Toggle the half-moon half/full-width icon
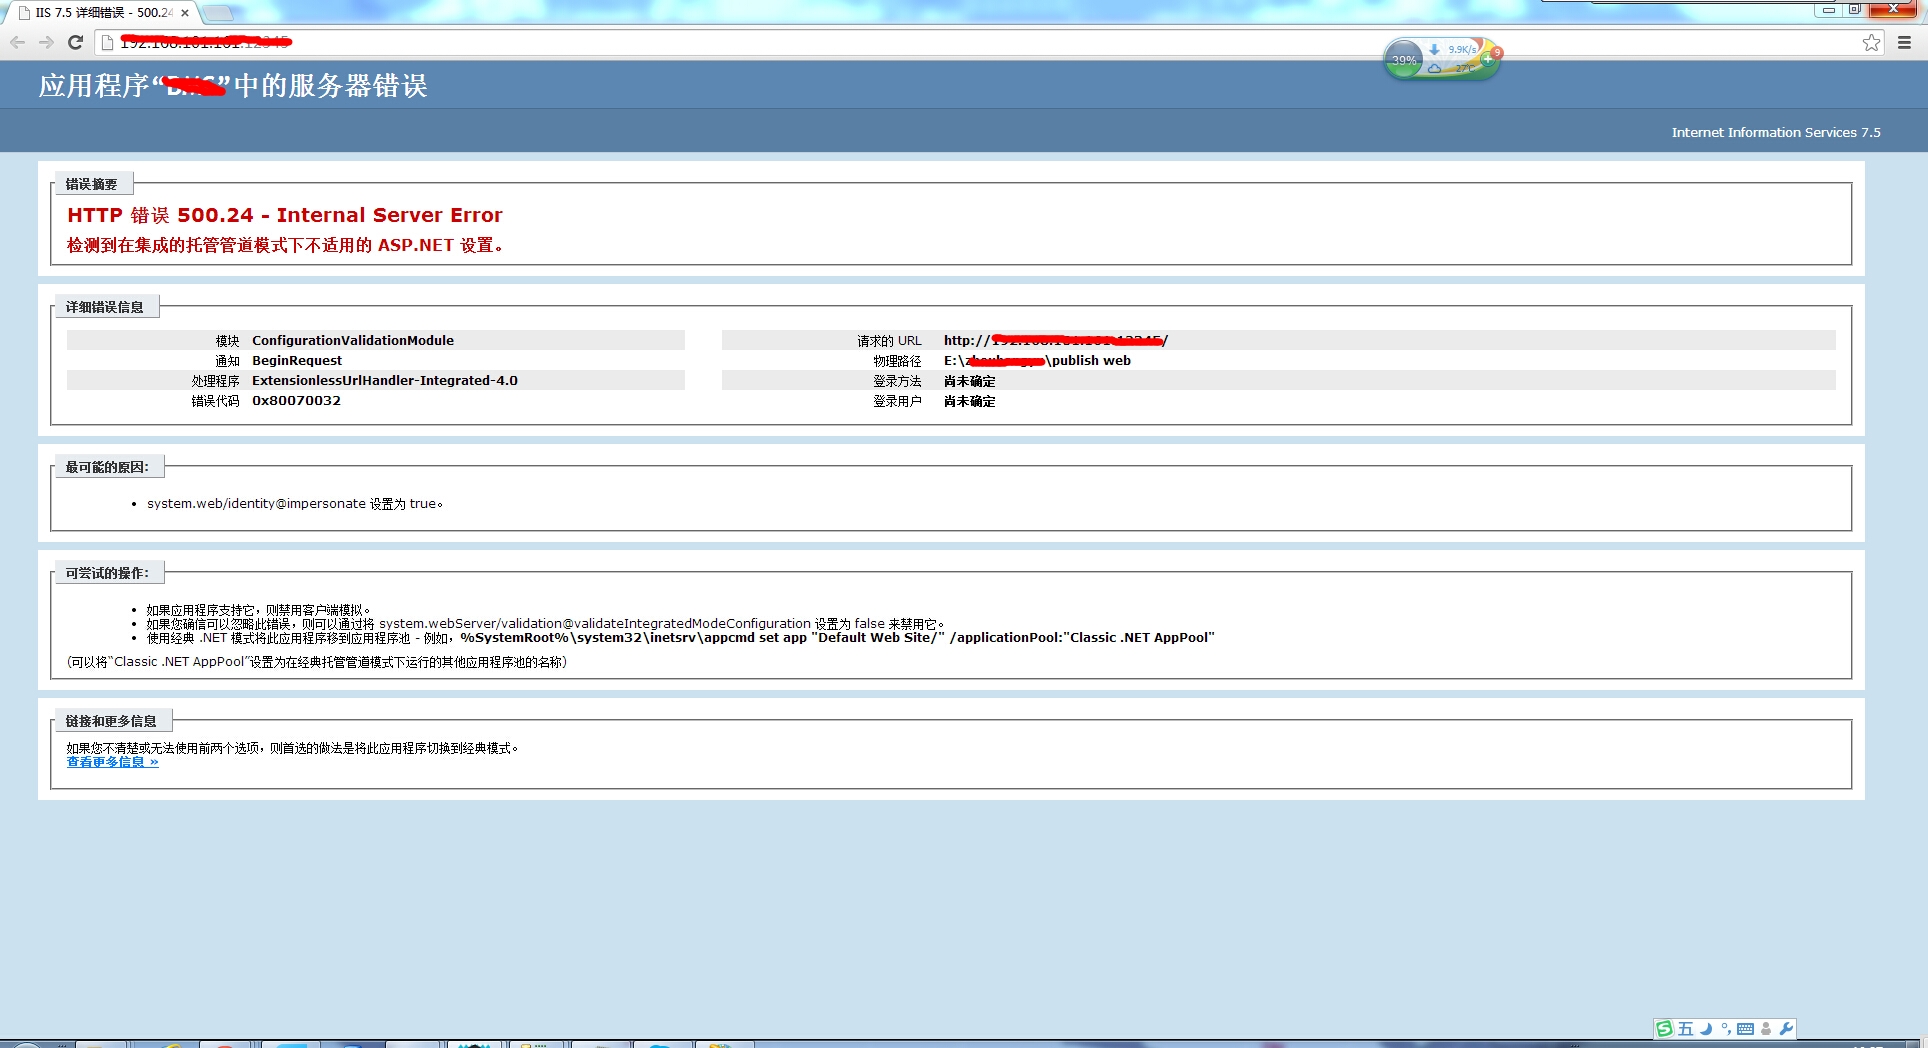The width and height of the screenshot is (1928, 1048). (1706, 1029)
